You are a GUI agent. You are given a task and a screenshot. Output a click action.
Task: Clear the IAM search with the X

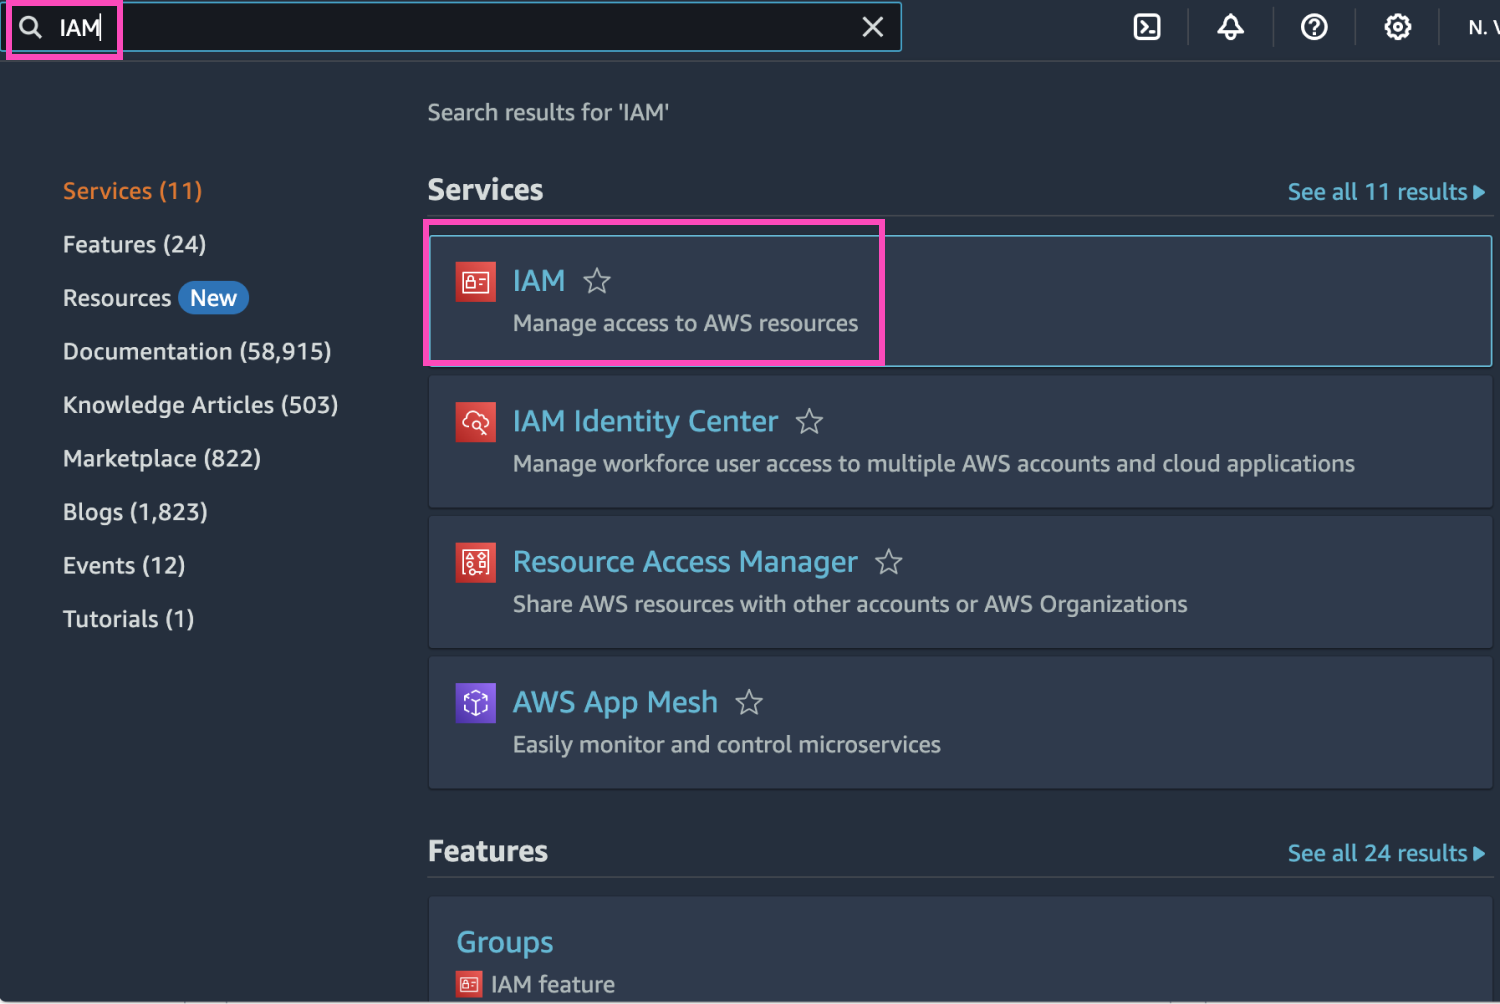click(x=872, y=27)
